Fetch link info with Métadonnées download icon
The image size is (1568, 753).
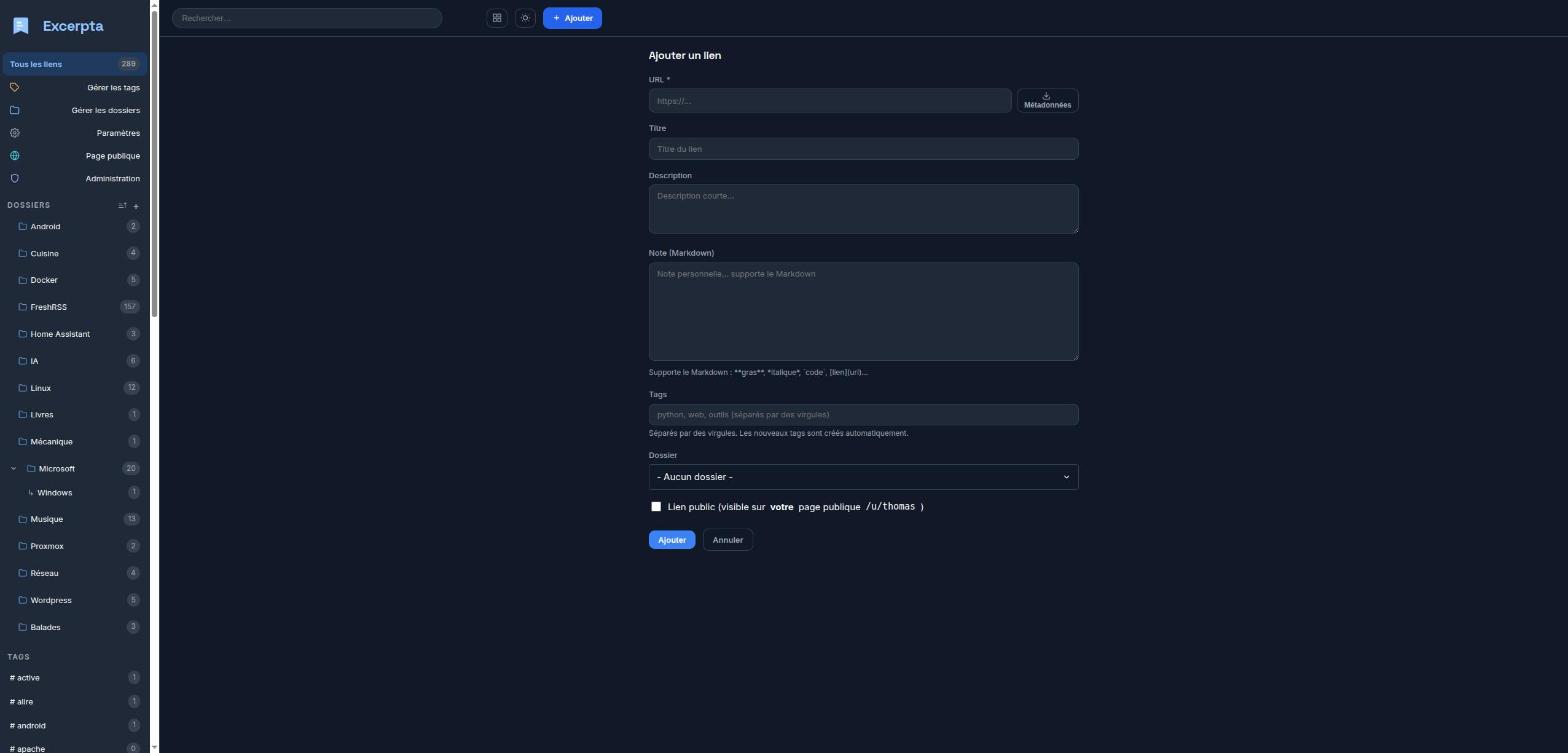click(1047, 100)
